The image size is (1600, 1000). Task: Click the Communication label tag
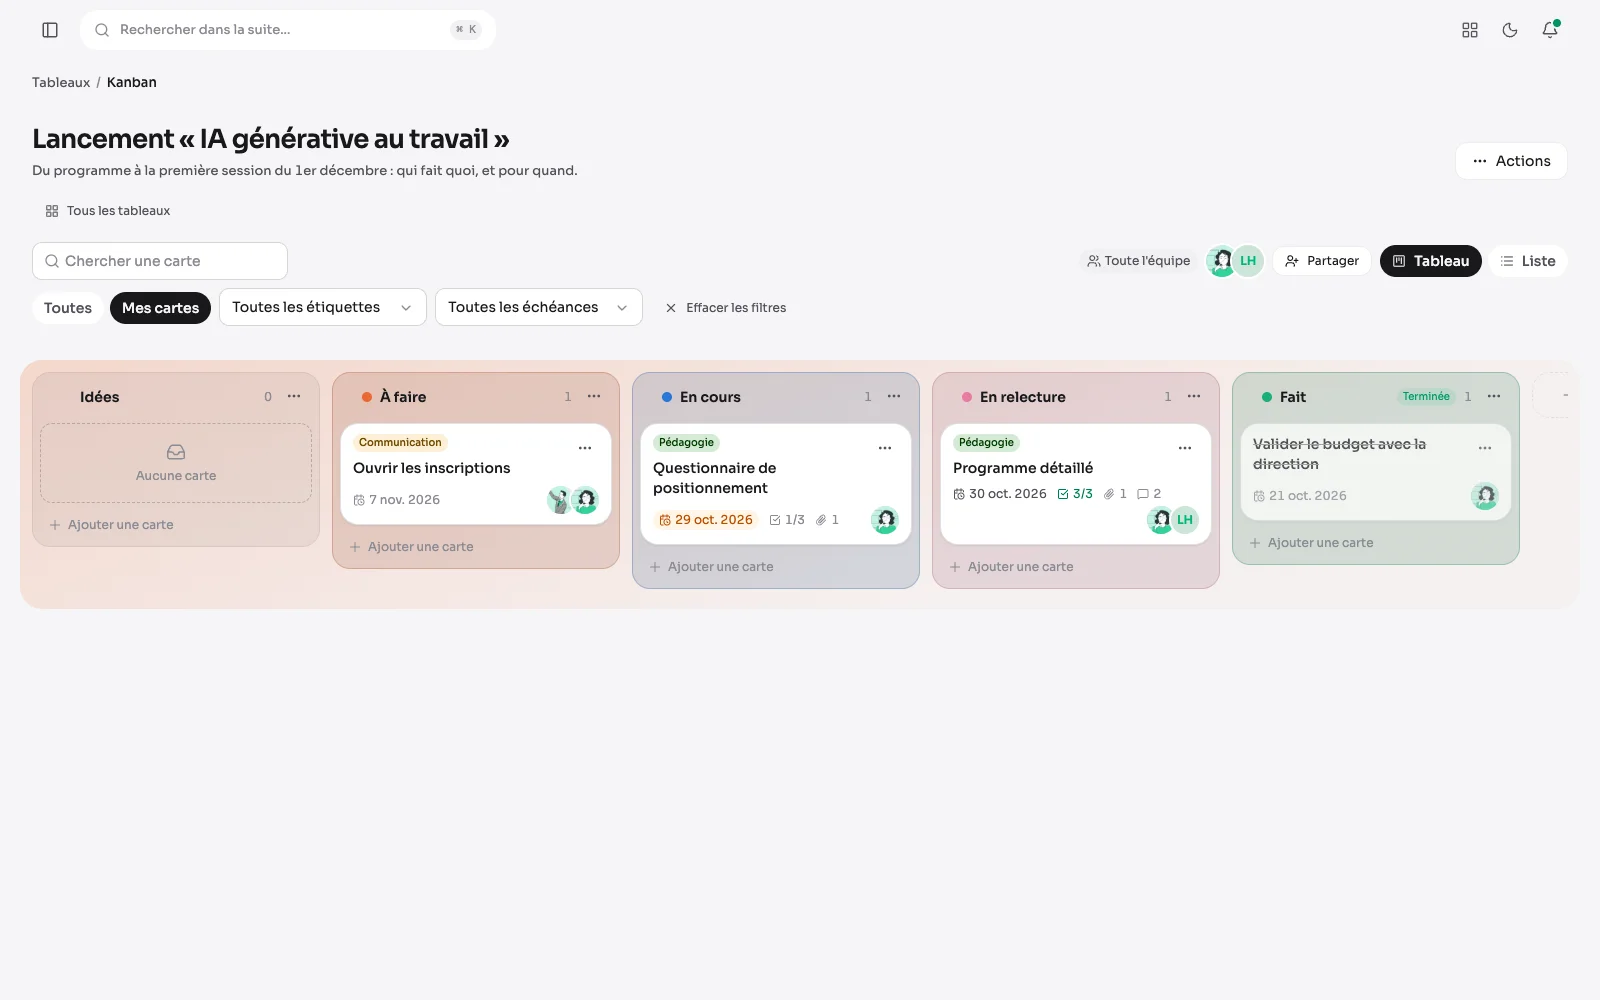[x=400, y=442]
